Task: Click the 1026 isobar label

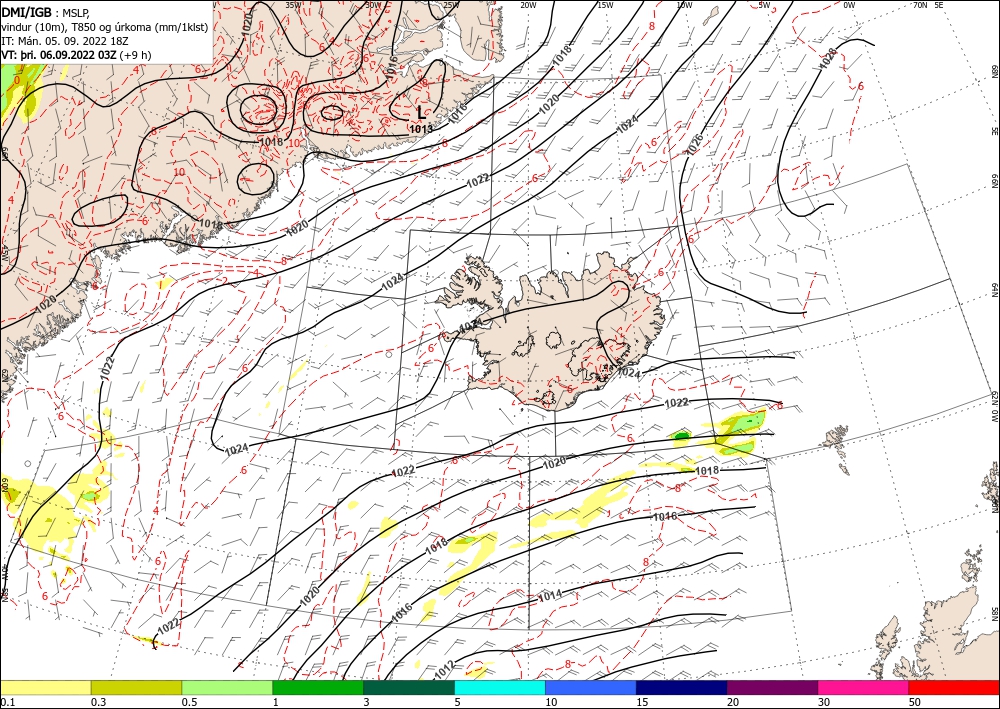Action: click(695, 145)
